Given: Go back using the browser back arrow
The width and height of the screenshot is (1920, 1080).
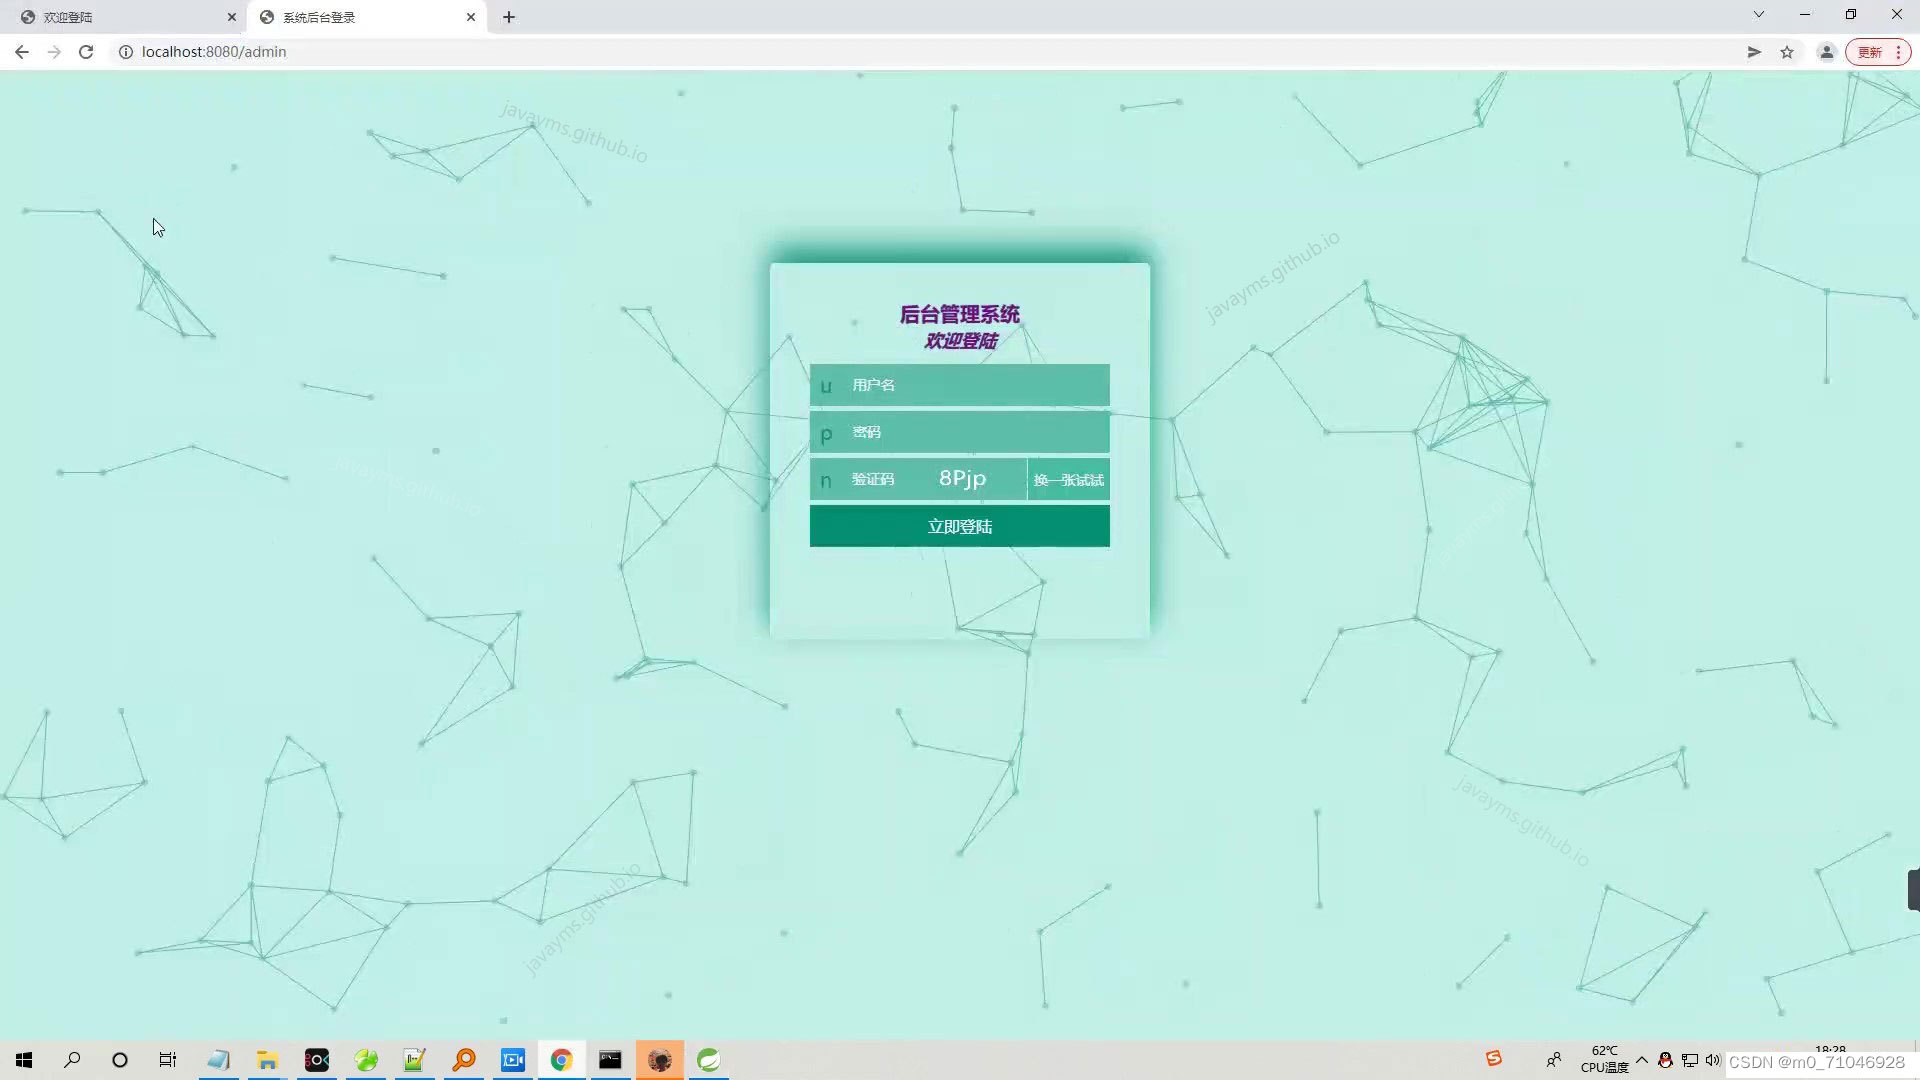Looking at the screenshot, I should 22,52.
